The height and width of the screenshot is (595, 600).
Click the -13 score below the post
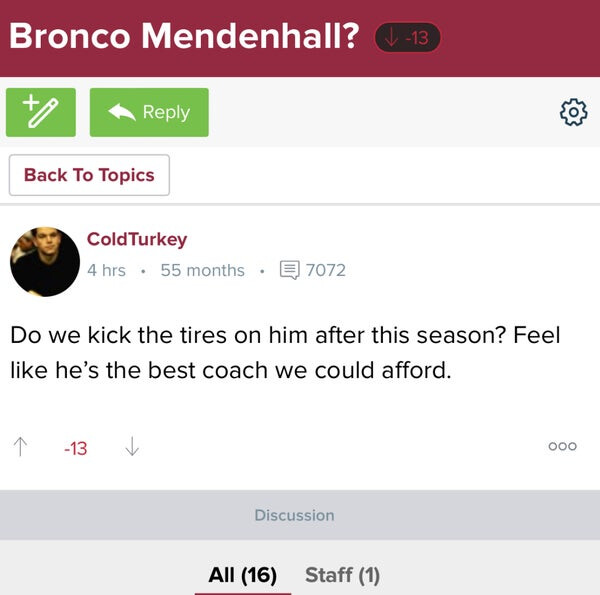(x=75, y=449)
